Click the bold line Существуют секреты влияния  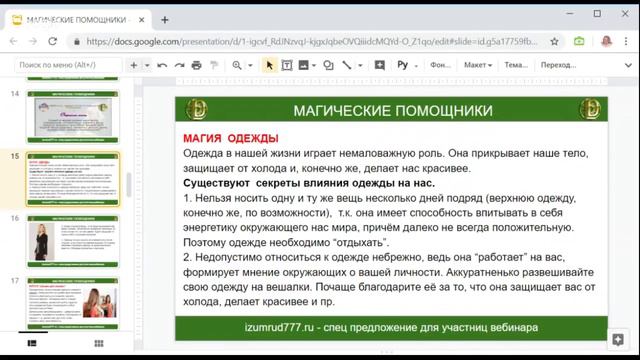tap(309, 183)
